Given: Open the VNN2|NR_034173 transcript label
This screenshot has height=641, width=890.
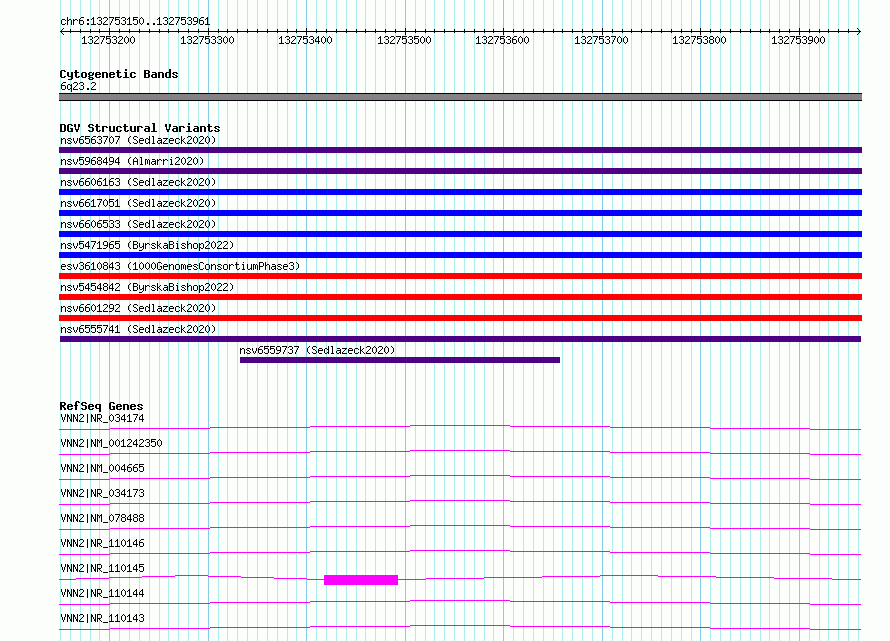Looking at the screenshot, I should pyautogui.click(x=102, y=493).
